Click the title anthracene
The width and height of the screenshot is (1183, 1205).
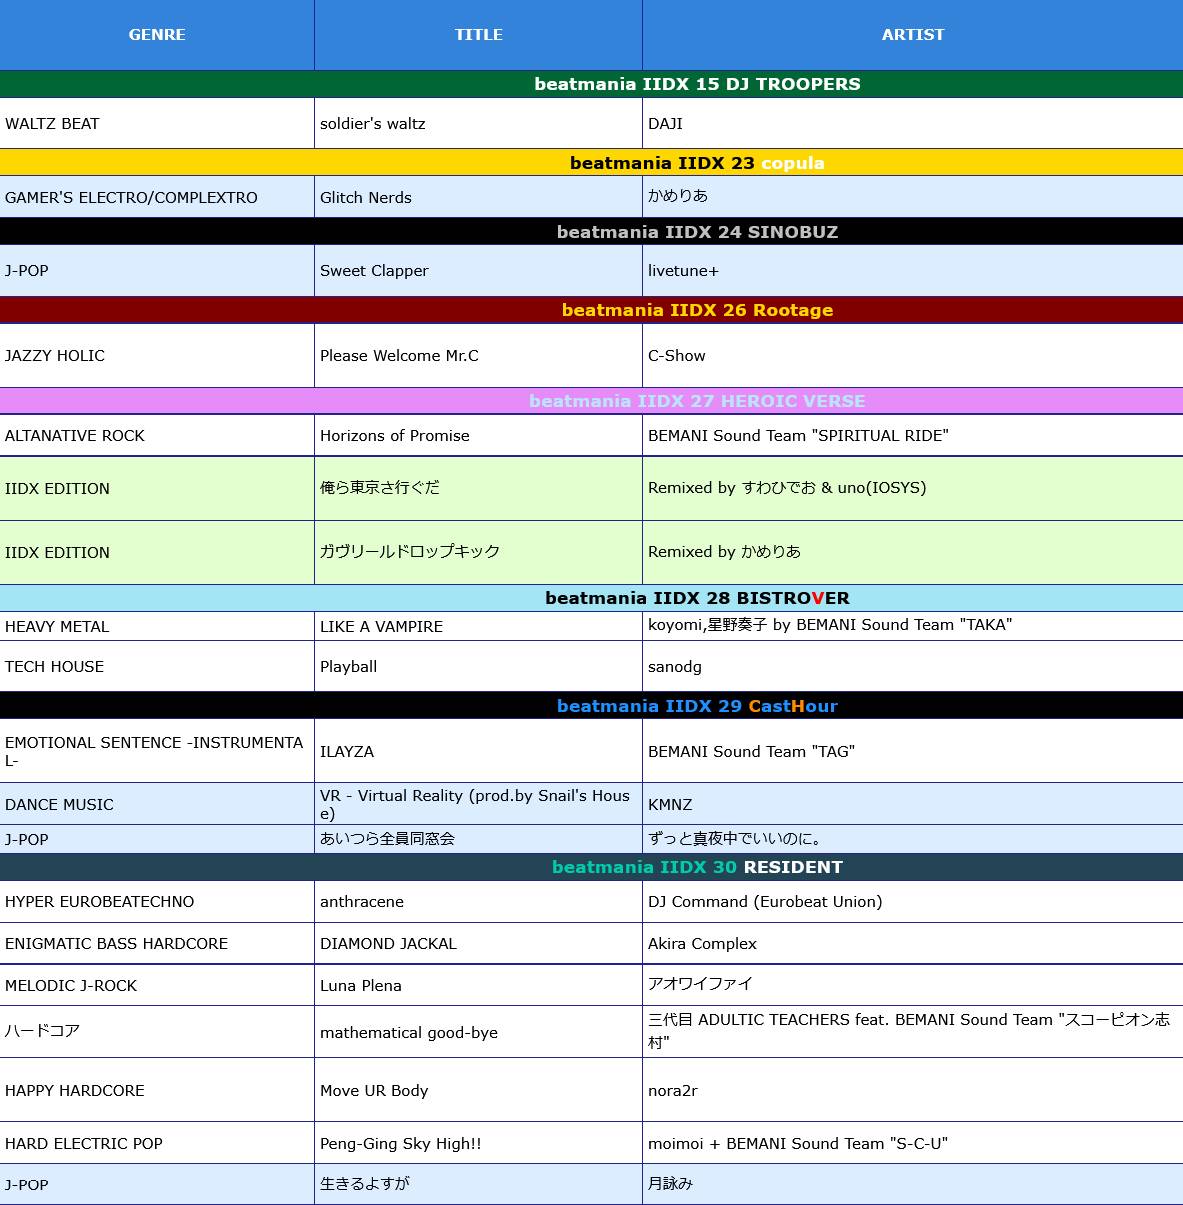pyautogui.click(x=362, y=902)
